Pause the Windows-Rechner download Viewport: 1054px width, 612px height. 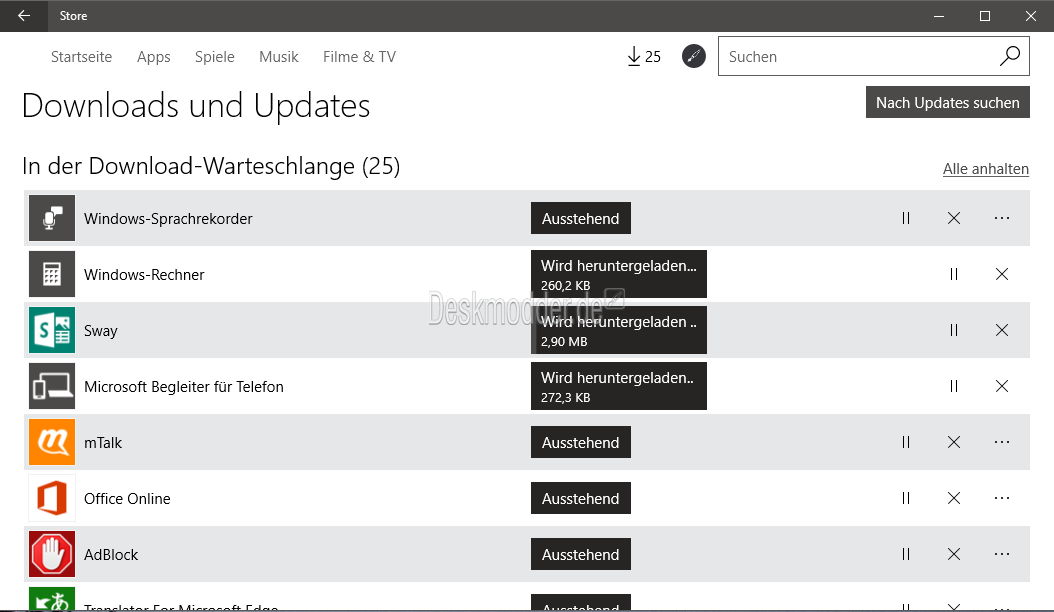click(953, 274)
